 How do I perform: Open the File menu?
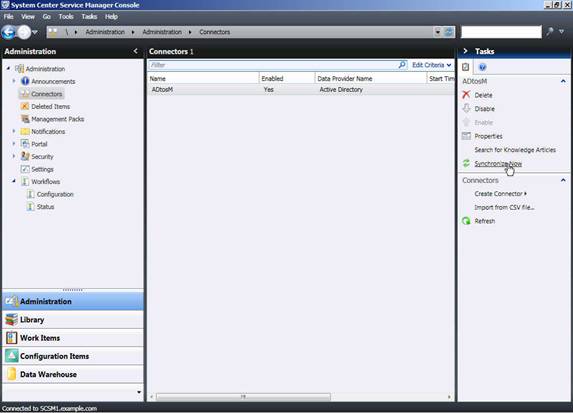tap(8, 16)
